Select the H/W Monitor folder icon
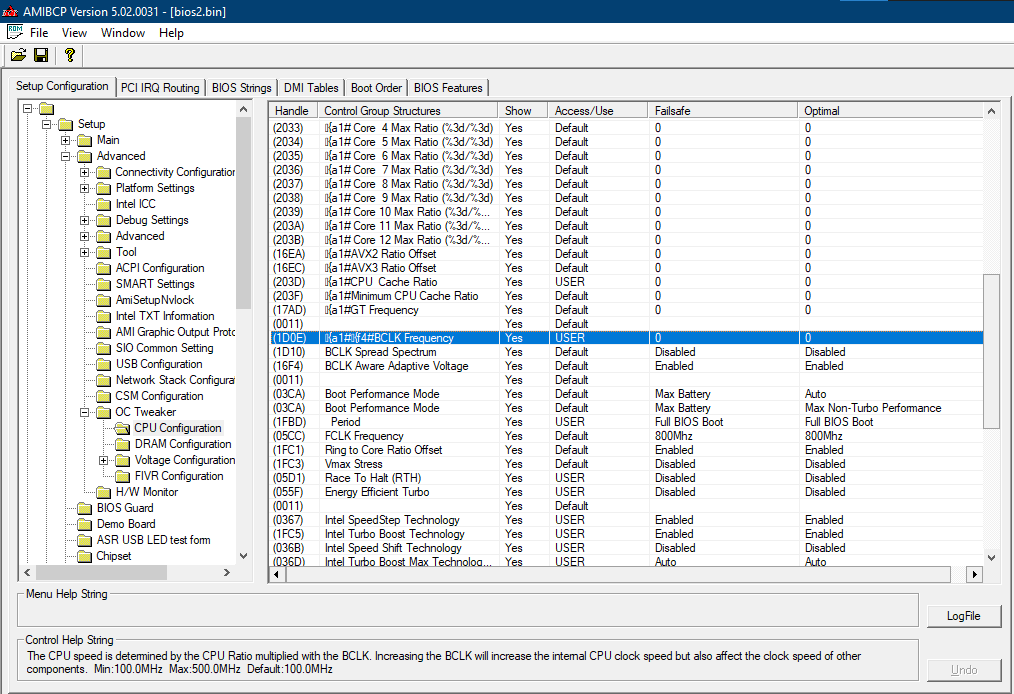 [x=103, y=492]
